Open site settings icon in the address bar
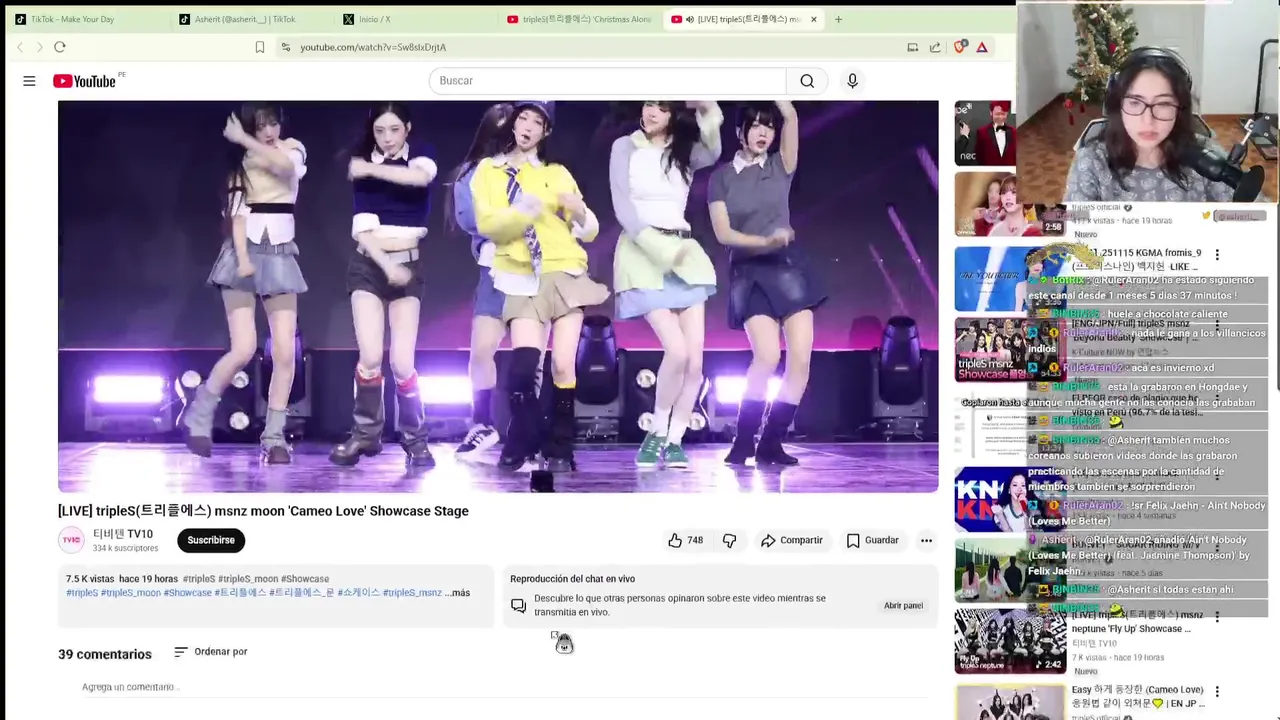This screenshot has height=720, width=1280. (286, 47)
